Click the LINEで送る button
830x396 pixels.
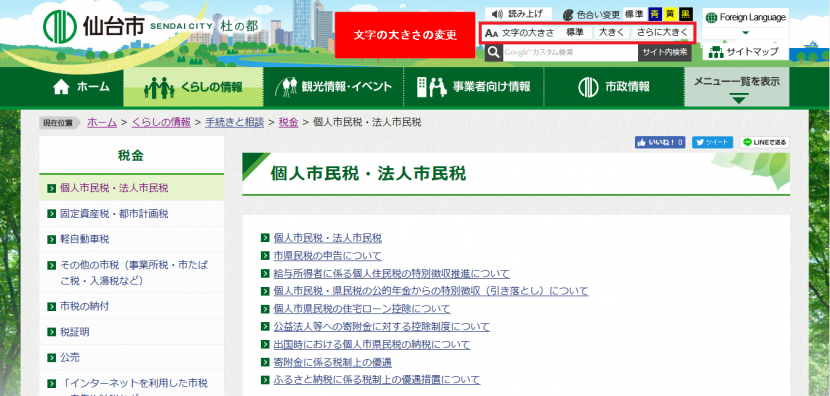click(764, 142)
